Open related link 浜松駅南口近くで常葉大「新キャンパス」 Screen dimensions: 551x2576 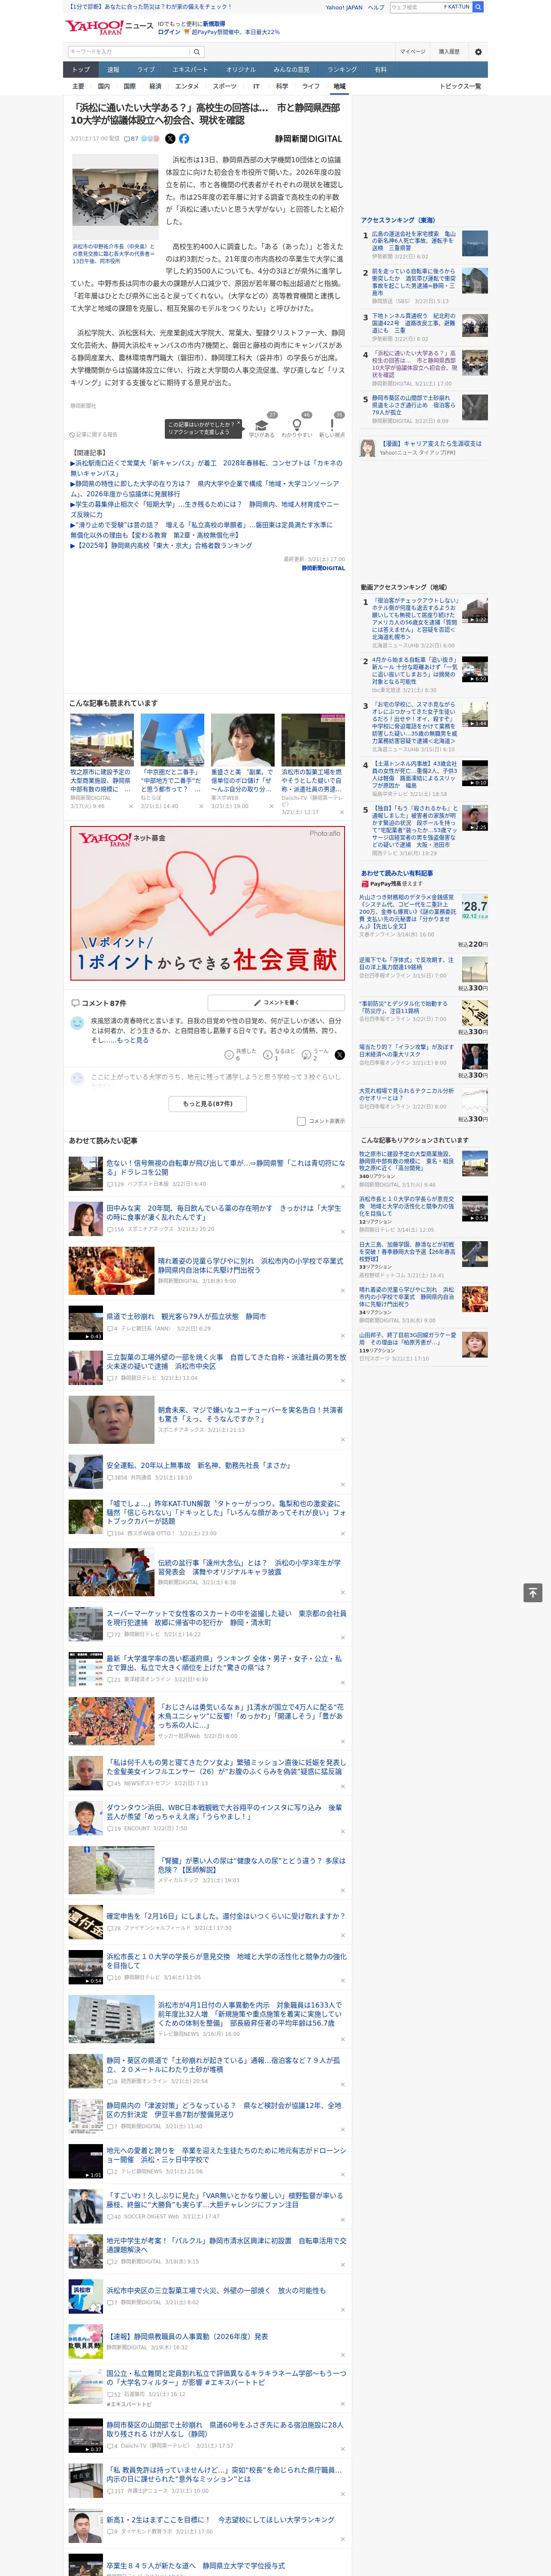tap(206, 468)
